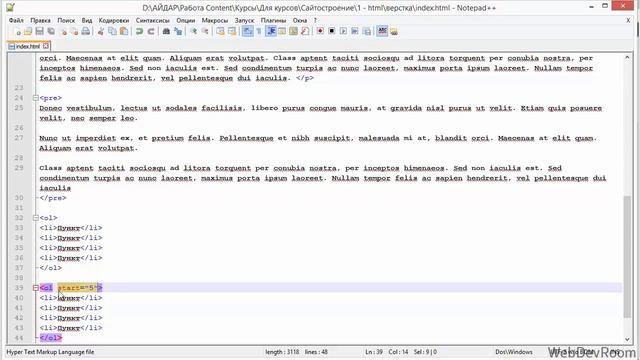The width and height of the screenshot is (640, 360).
Task: Open the Вид menu
Action: (87, 20)
